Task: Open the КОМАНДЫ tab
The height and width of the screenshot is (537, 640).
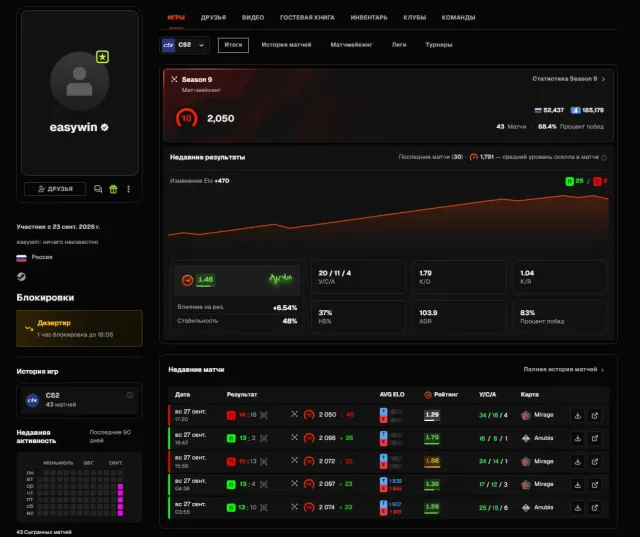Action: pos(458,18)
